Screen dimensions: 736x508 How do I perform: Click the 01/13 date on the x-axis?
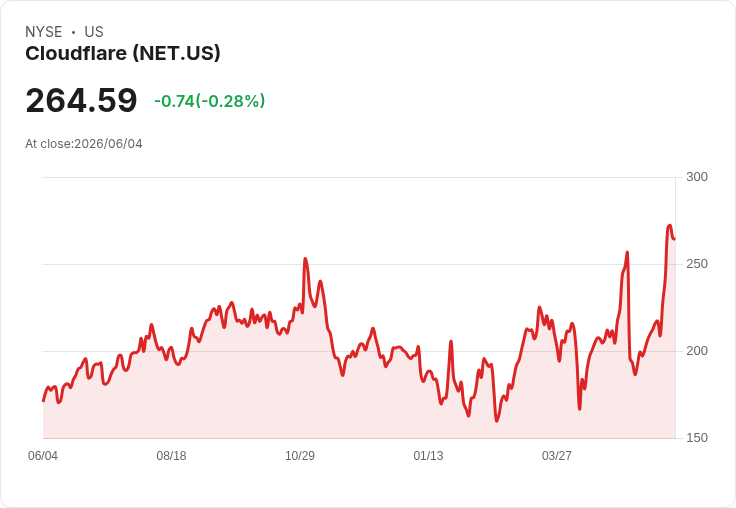[x=428, y=456]
